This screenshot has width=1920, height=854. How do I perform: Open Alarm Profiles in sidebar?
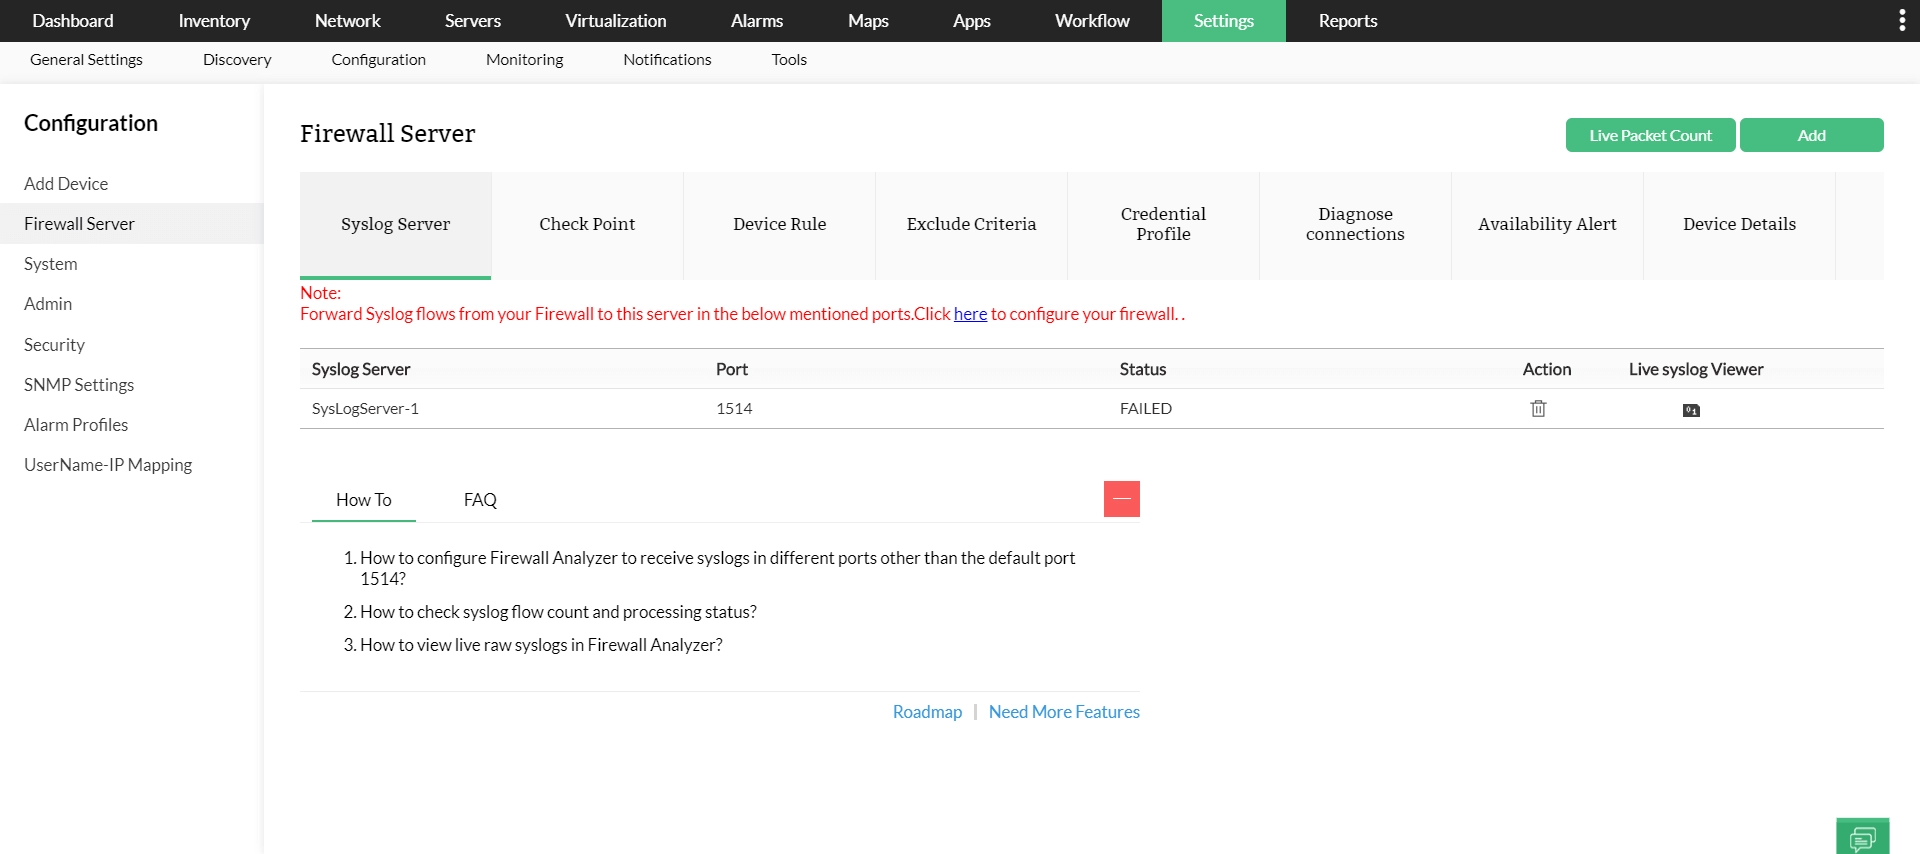131,425
